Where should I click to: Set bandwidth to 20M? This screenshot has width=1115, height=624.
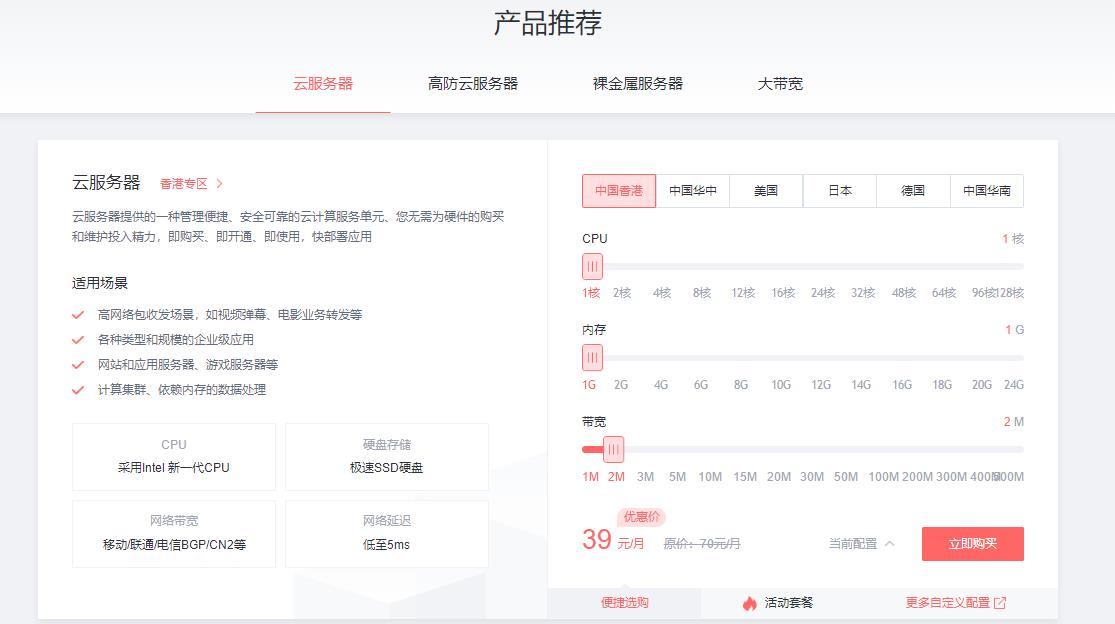point(779,476)
